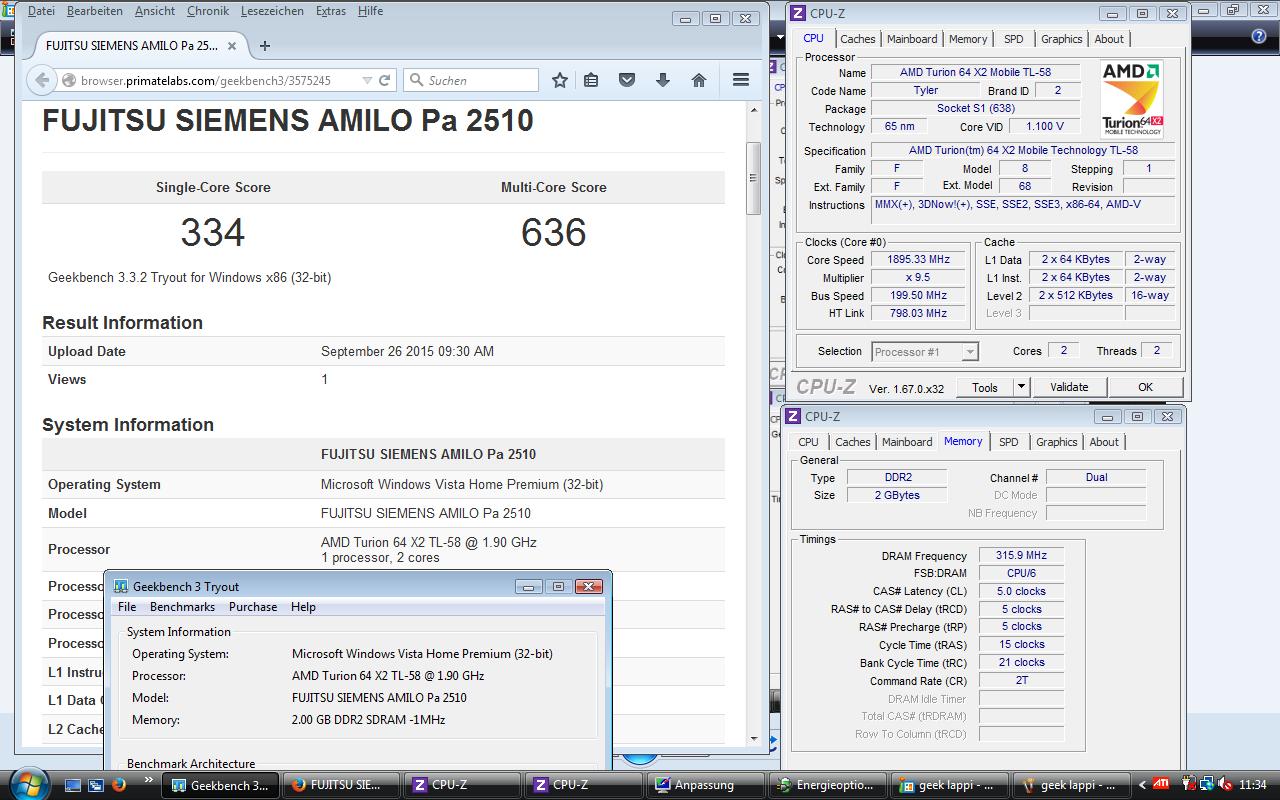Switch to Mainboard tab in top CPU-Z

(x=912, y=39)
